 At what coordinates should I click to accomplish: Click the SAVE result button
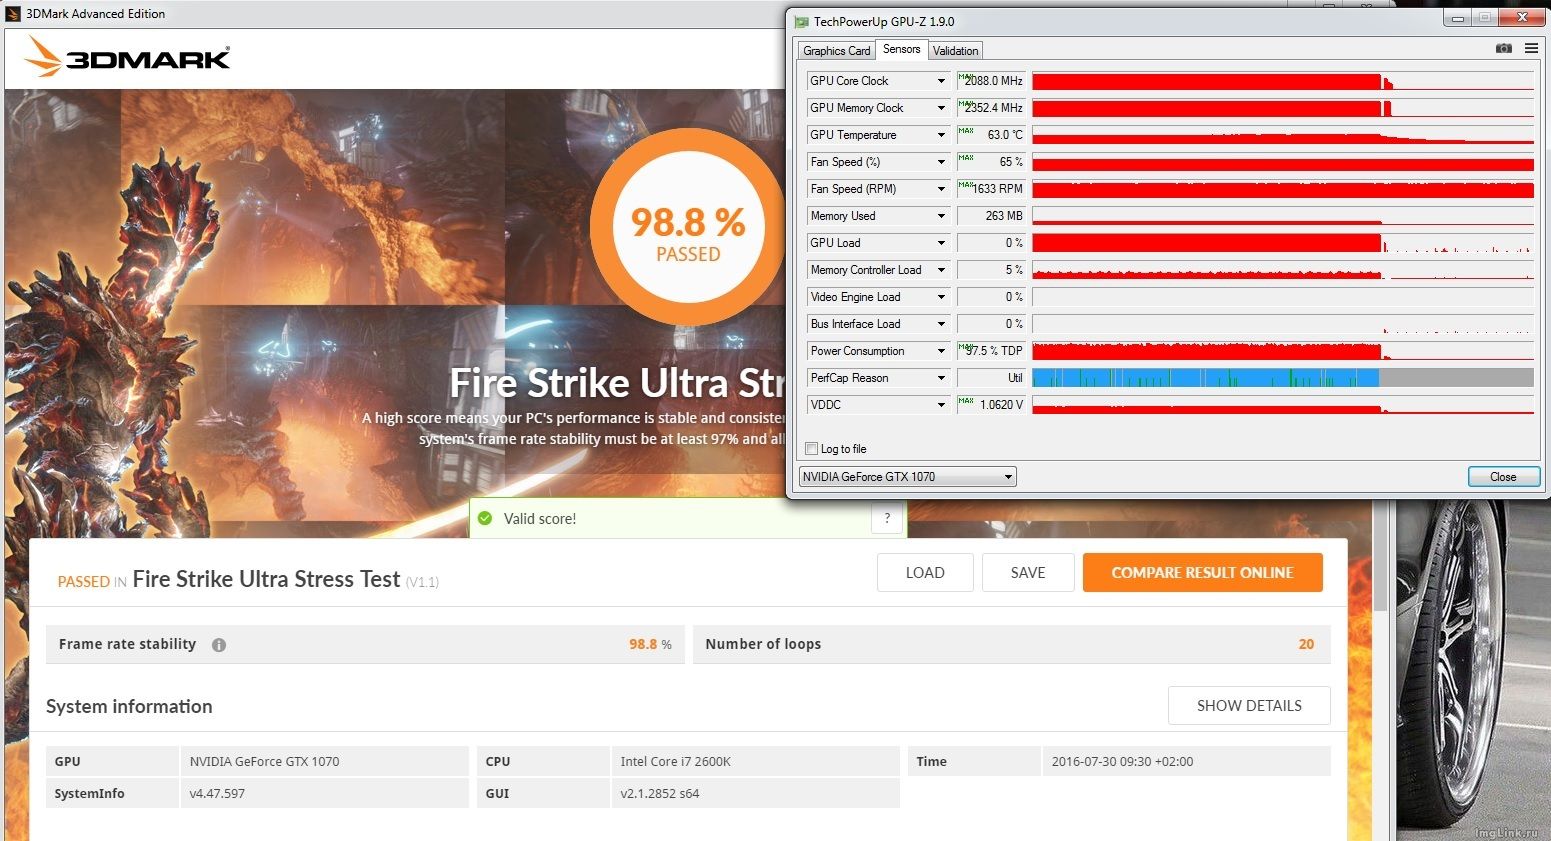[x=1027, y=573]
